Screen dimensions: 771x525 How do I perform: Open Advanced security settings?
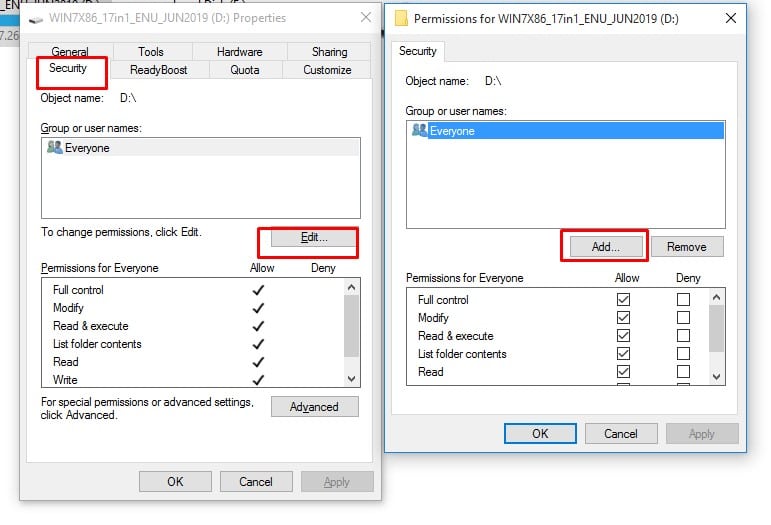click(x=314, y=407)
